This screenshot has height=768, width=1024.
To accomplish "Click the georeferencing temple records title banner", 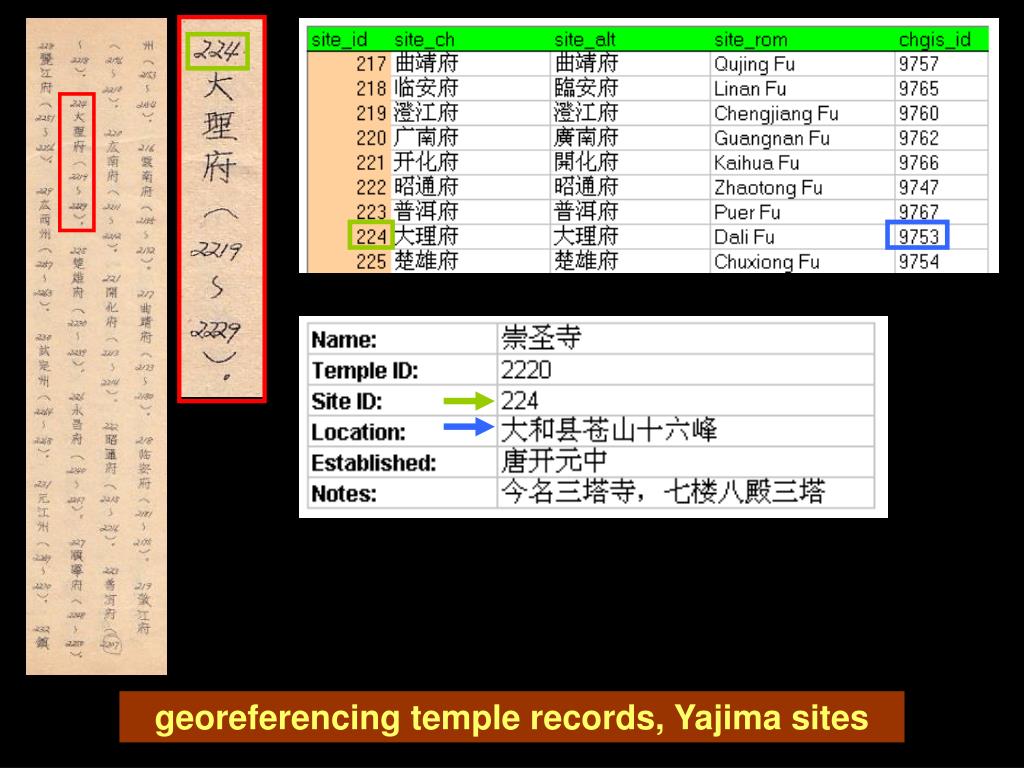I will point(511,717).
